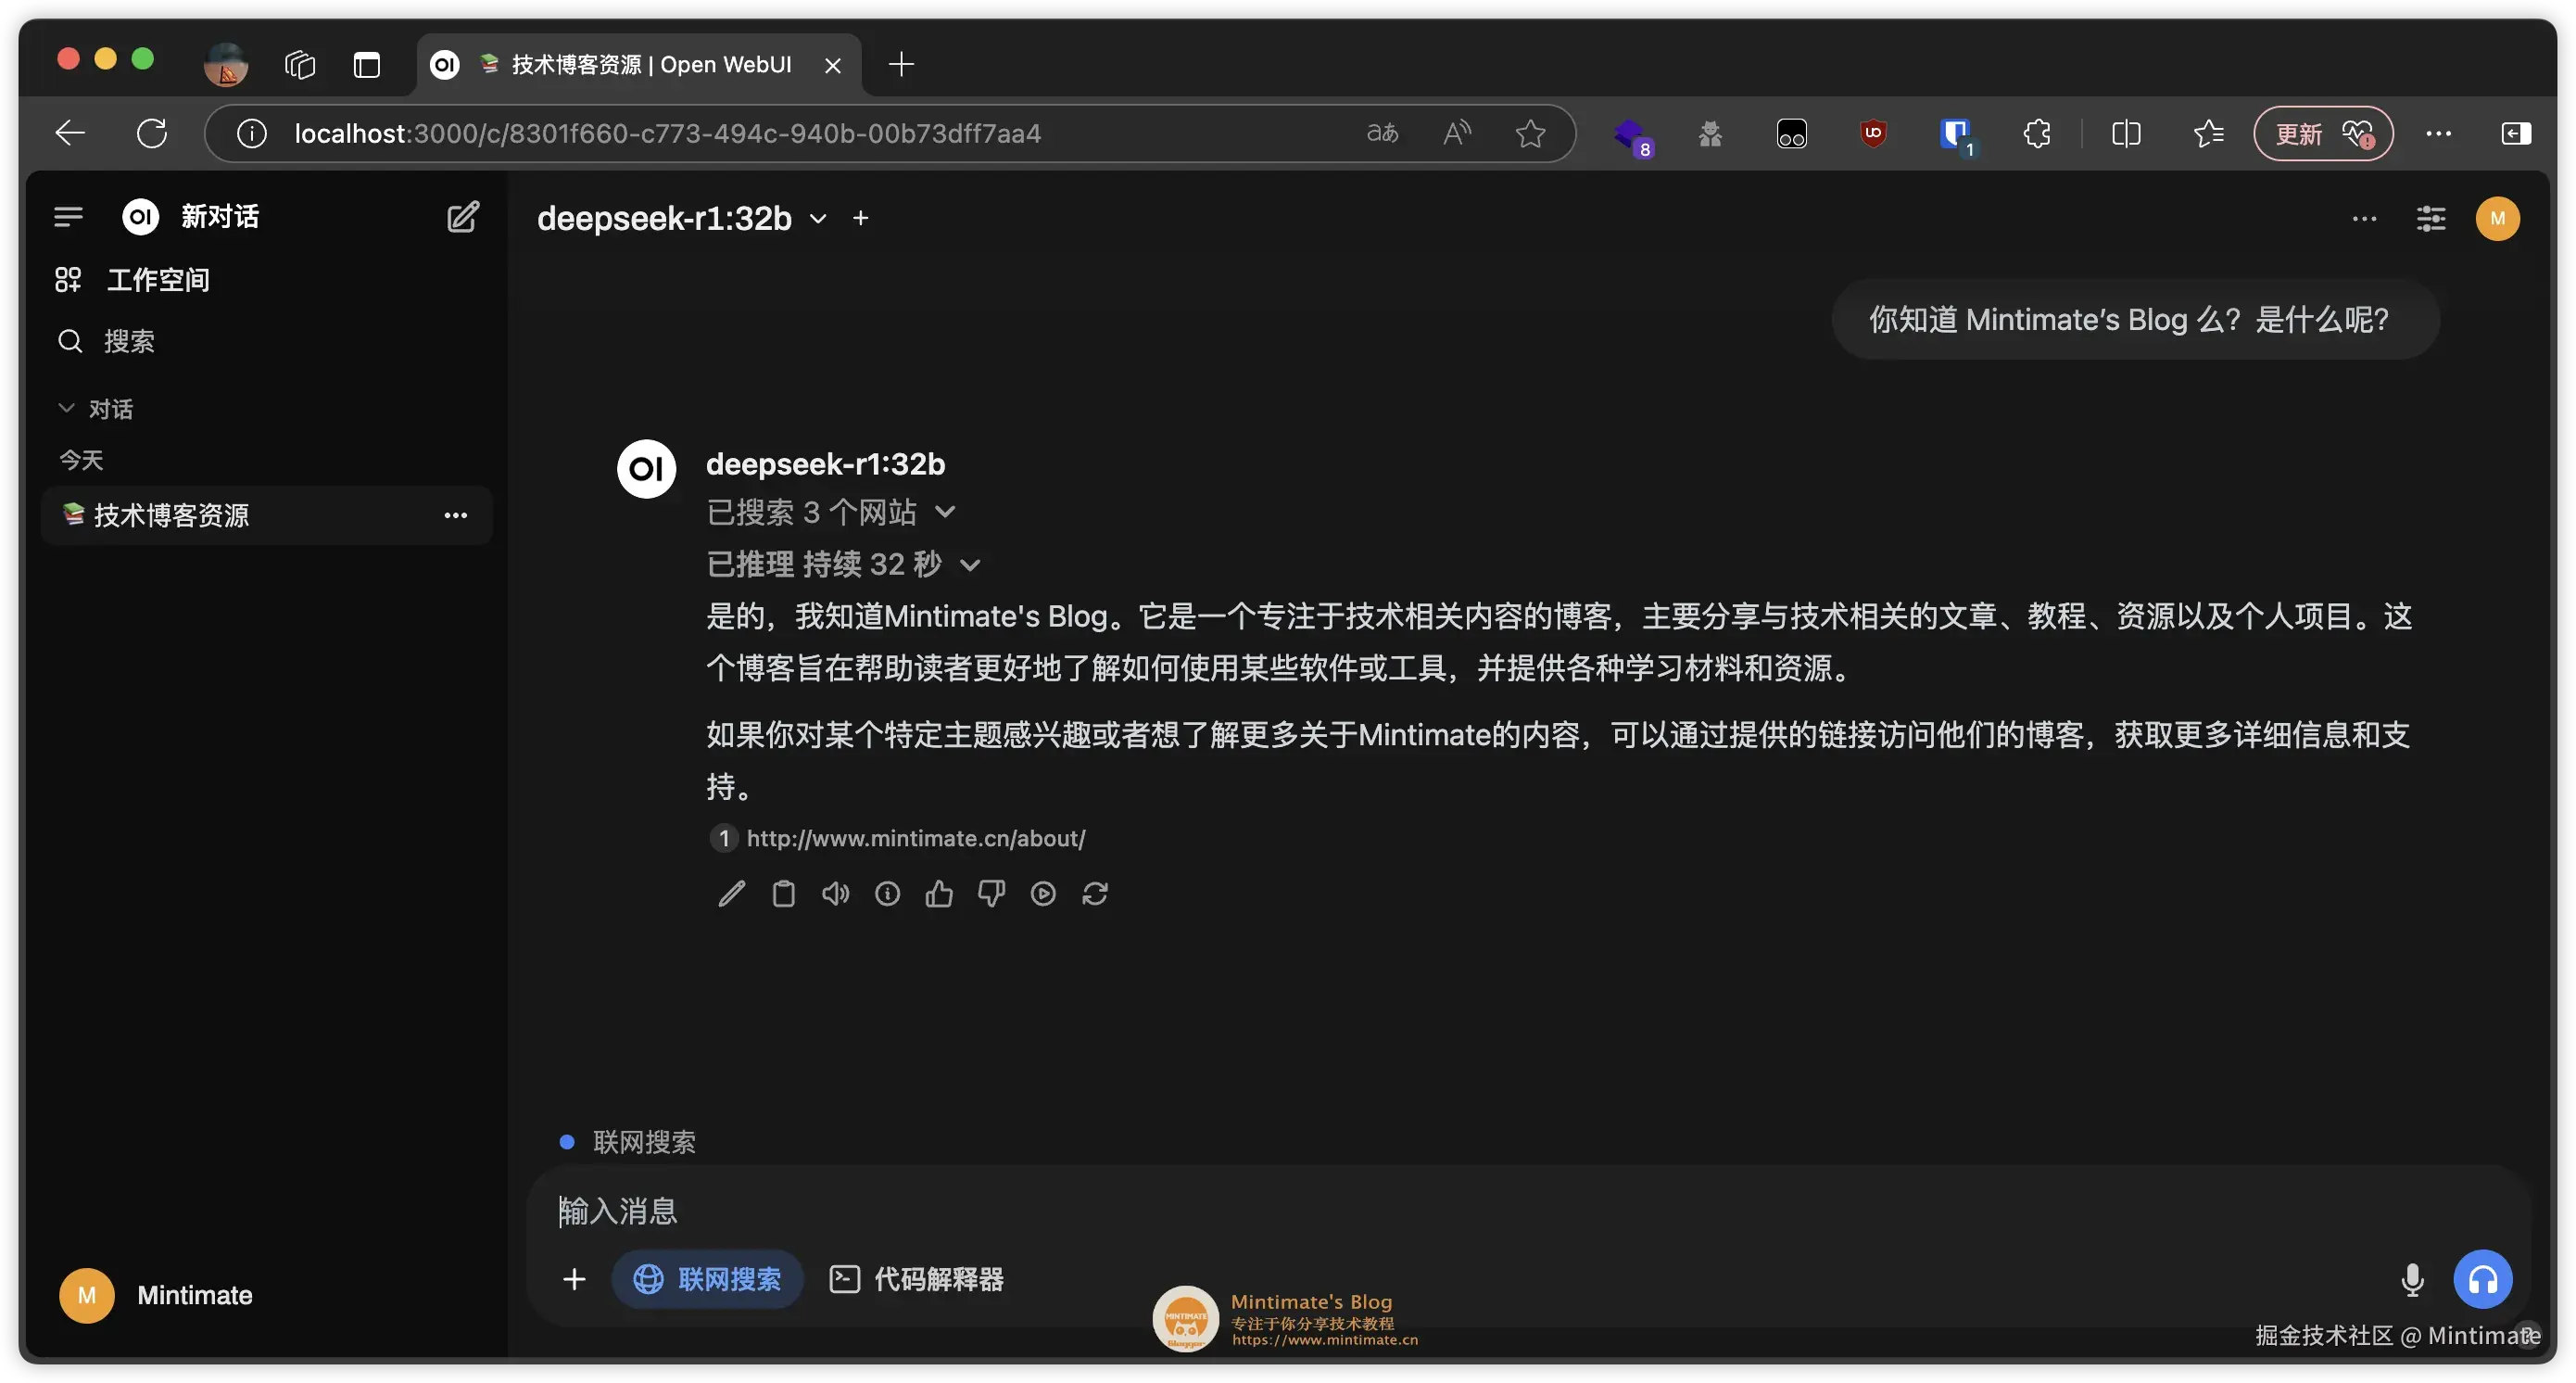This screenshot has width=2576, height=1383.
Task: Enable the 代码解释器 code interpreter
Action: point(915,1279)
